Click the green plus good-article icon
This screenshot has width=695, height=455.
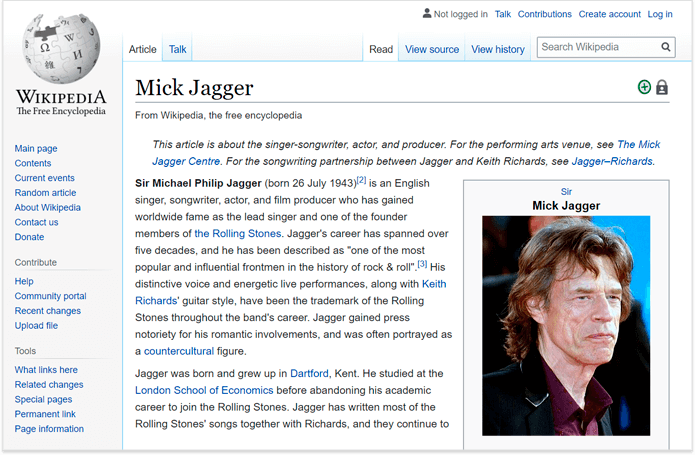click(644, 87)
